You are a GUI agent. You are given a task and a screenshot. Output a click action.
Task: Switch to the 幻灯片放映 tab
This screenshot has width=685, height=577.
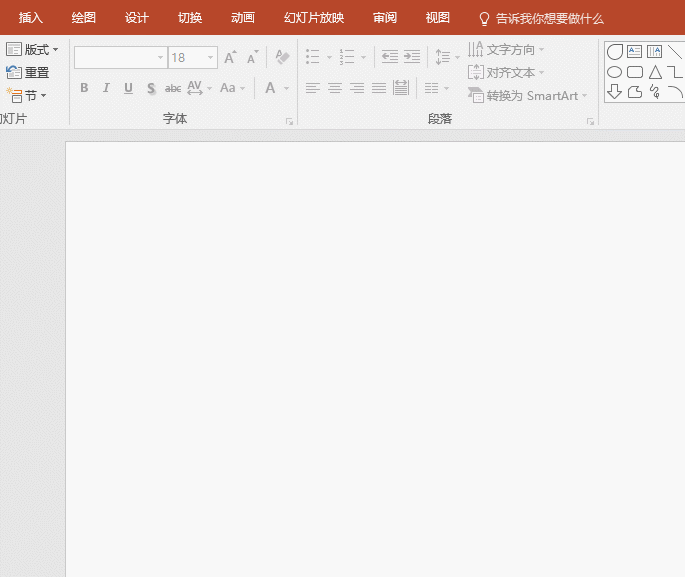[x=314, y=18]
